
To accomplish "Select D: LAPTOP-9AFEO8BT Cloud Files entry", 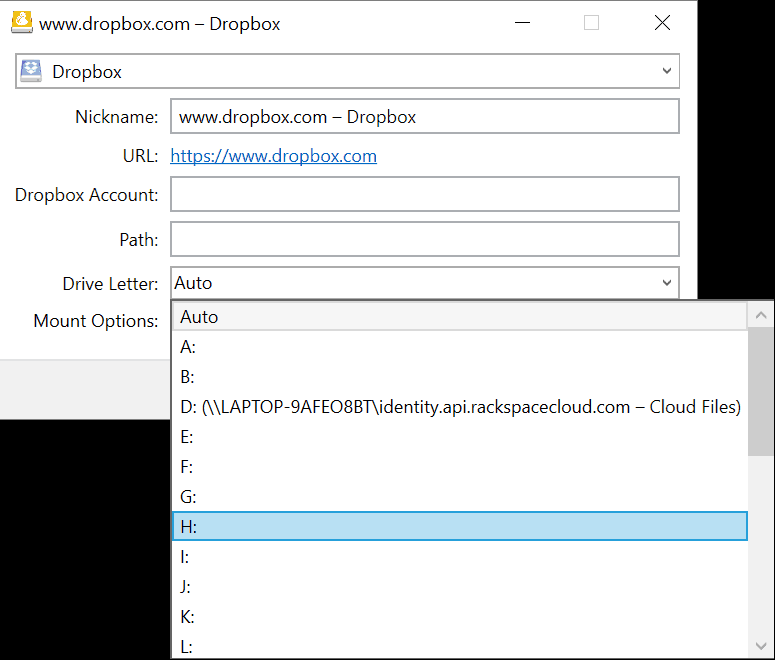I will (460, 407).
